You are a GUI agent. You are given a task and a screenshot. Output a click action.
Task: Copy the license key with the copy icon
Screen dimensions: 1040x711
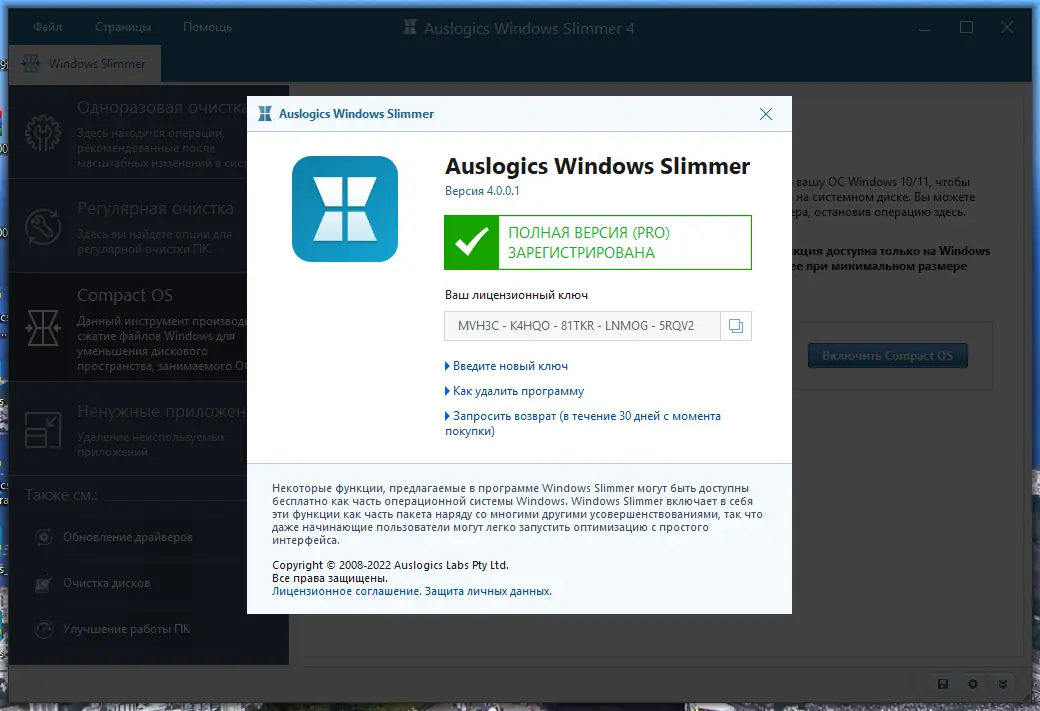(736, 326)
